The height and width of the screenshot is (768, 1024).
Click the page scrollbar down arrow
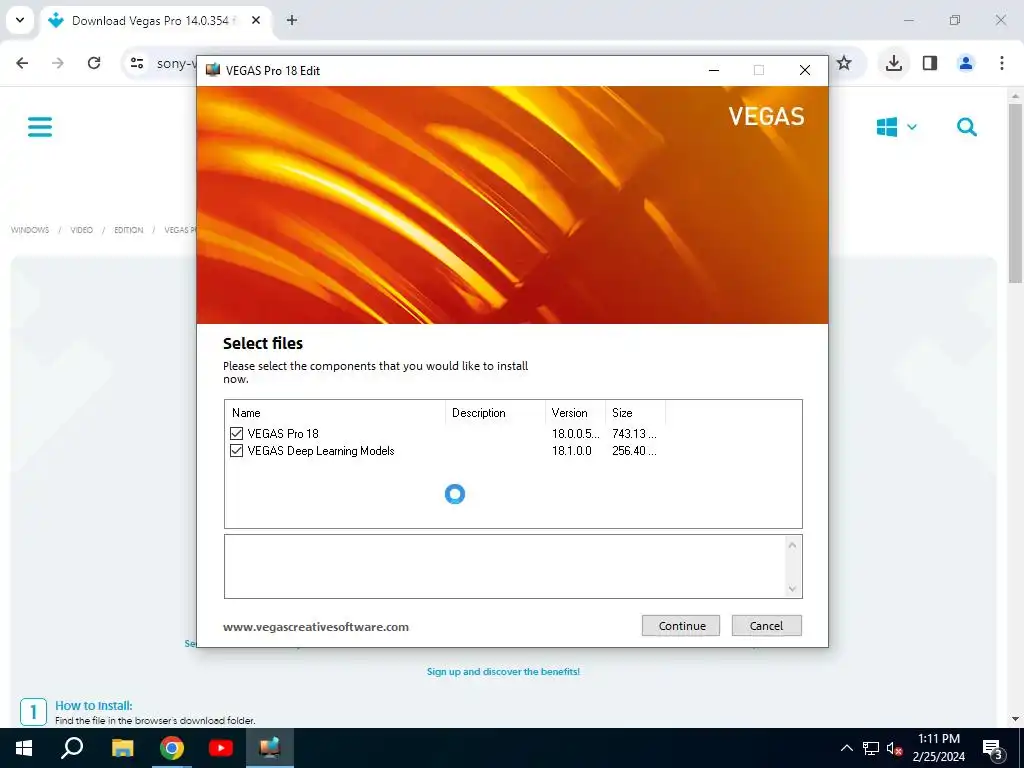(x=1015, y=719)
